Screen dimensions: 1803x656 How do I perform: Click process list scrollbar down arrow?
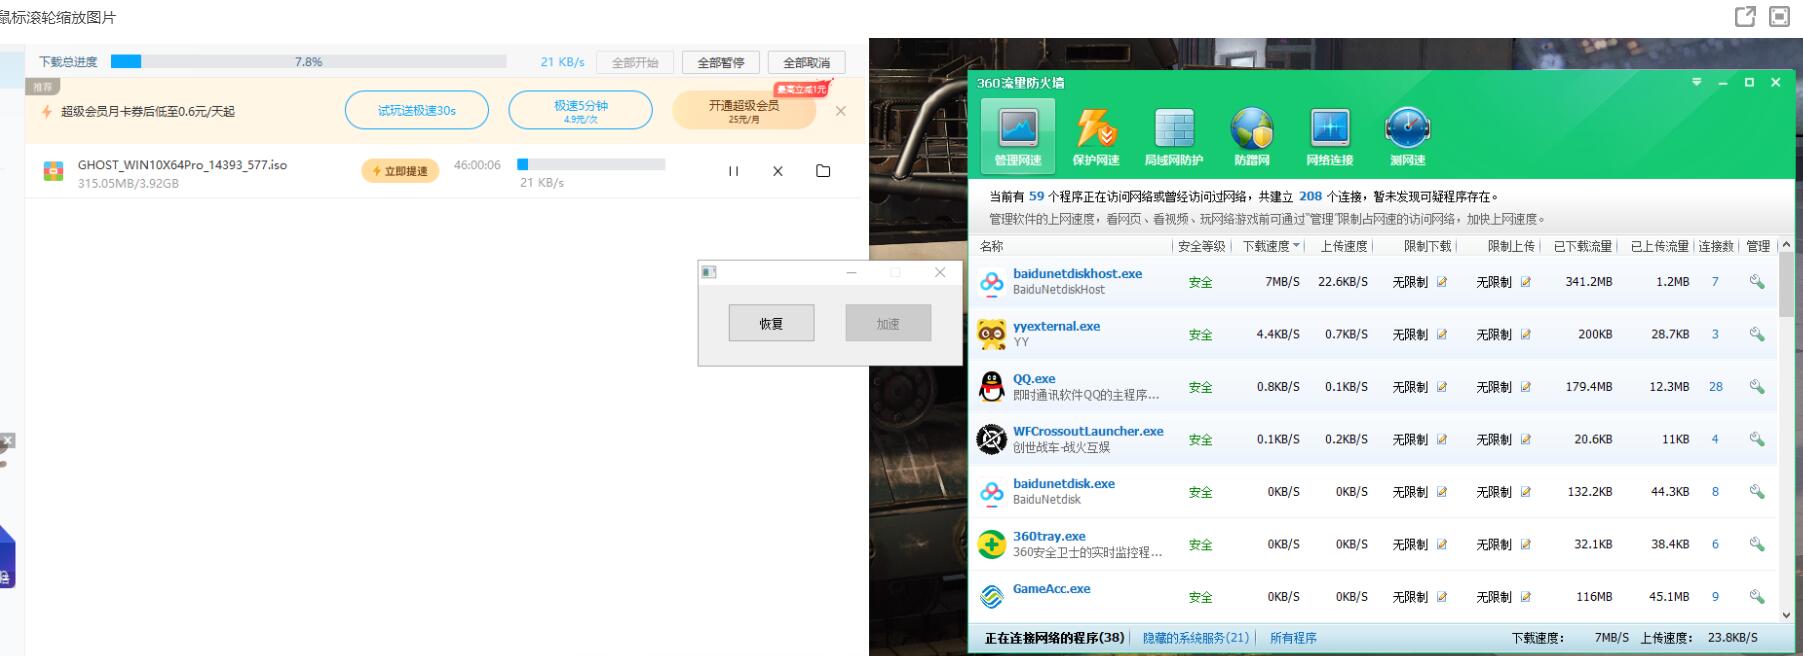1786,615
